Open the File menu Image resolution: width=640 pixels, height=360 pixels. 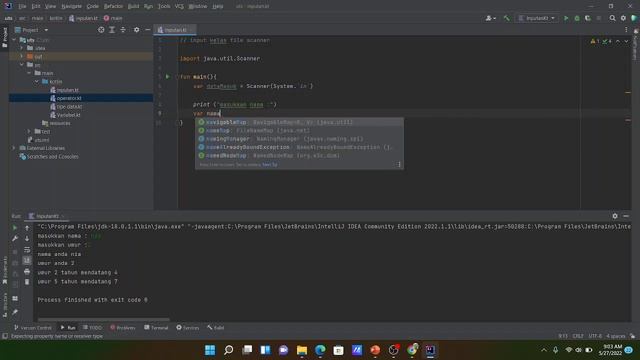22,6
